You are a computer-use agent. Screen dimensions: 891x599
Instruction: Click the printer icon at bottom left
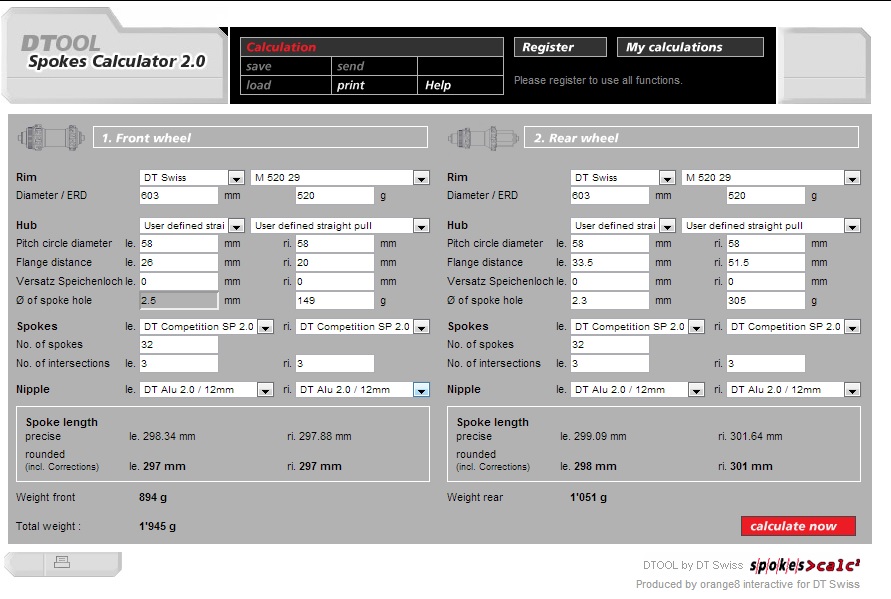[x=61, y=561]
